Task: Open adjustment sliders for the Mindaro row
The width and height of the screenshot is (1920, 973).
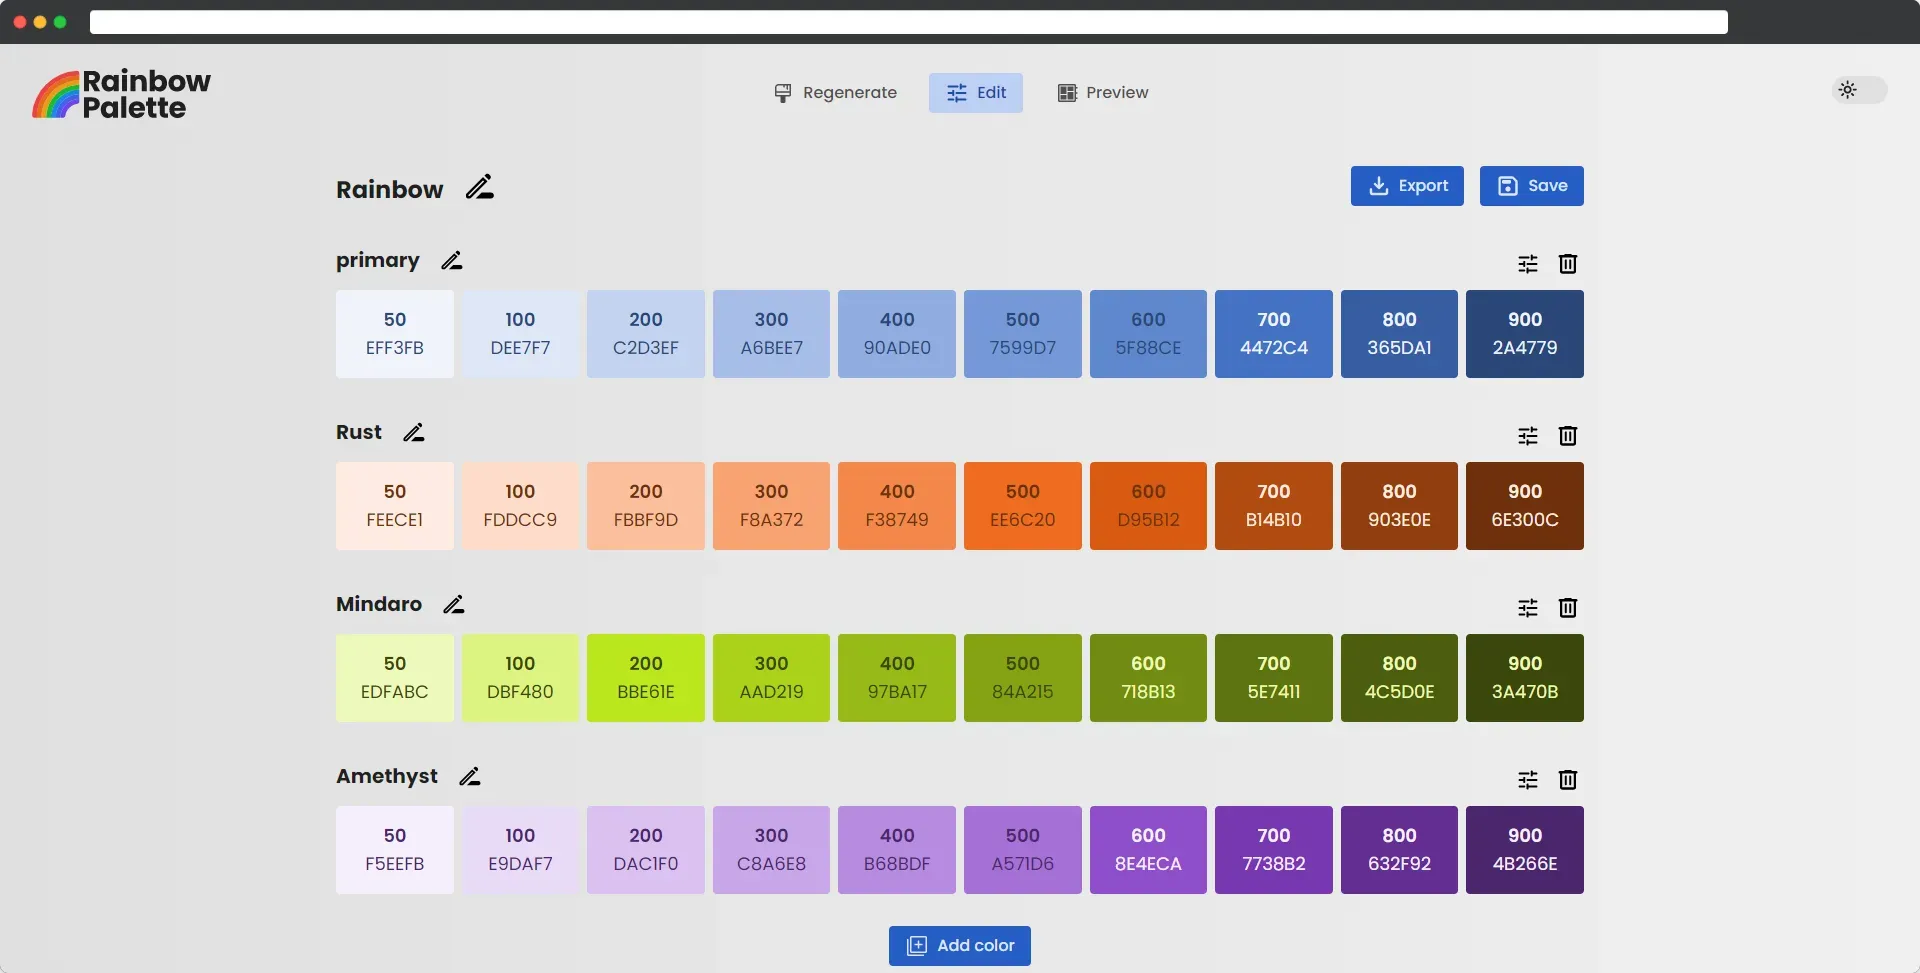Action: click(x=1528, y=607)
